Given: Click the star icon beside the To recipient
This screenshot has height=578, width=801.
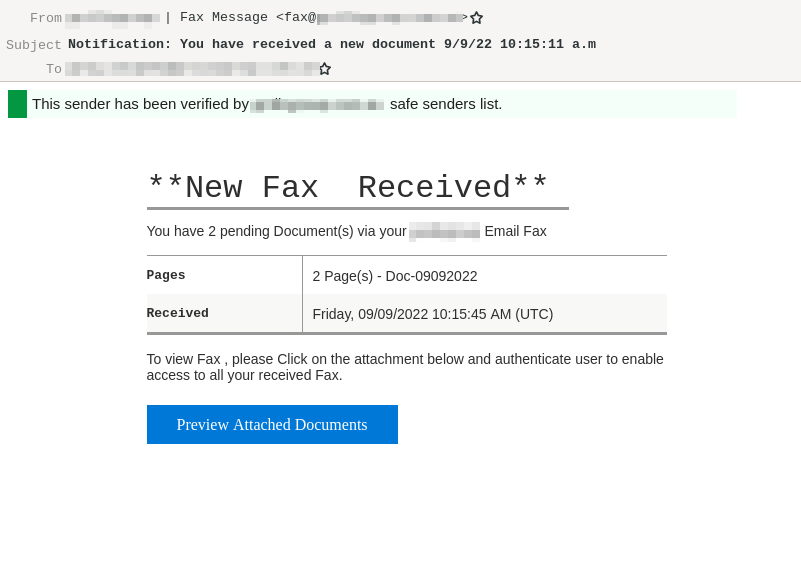Looking at the screenshot, I should [x=324, y=69].
